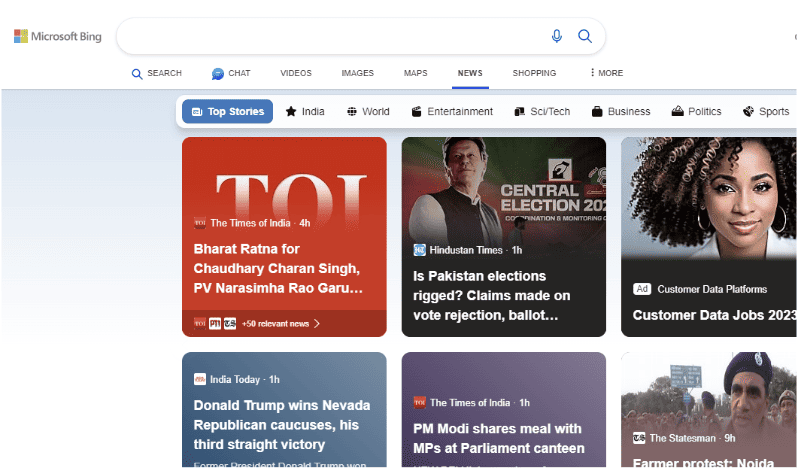Click the TOI source icon in relevant news row
The image size is (799, 468).
coord(200,324)
